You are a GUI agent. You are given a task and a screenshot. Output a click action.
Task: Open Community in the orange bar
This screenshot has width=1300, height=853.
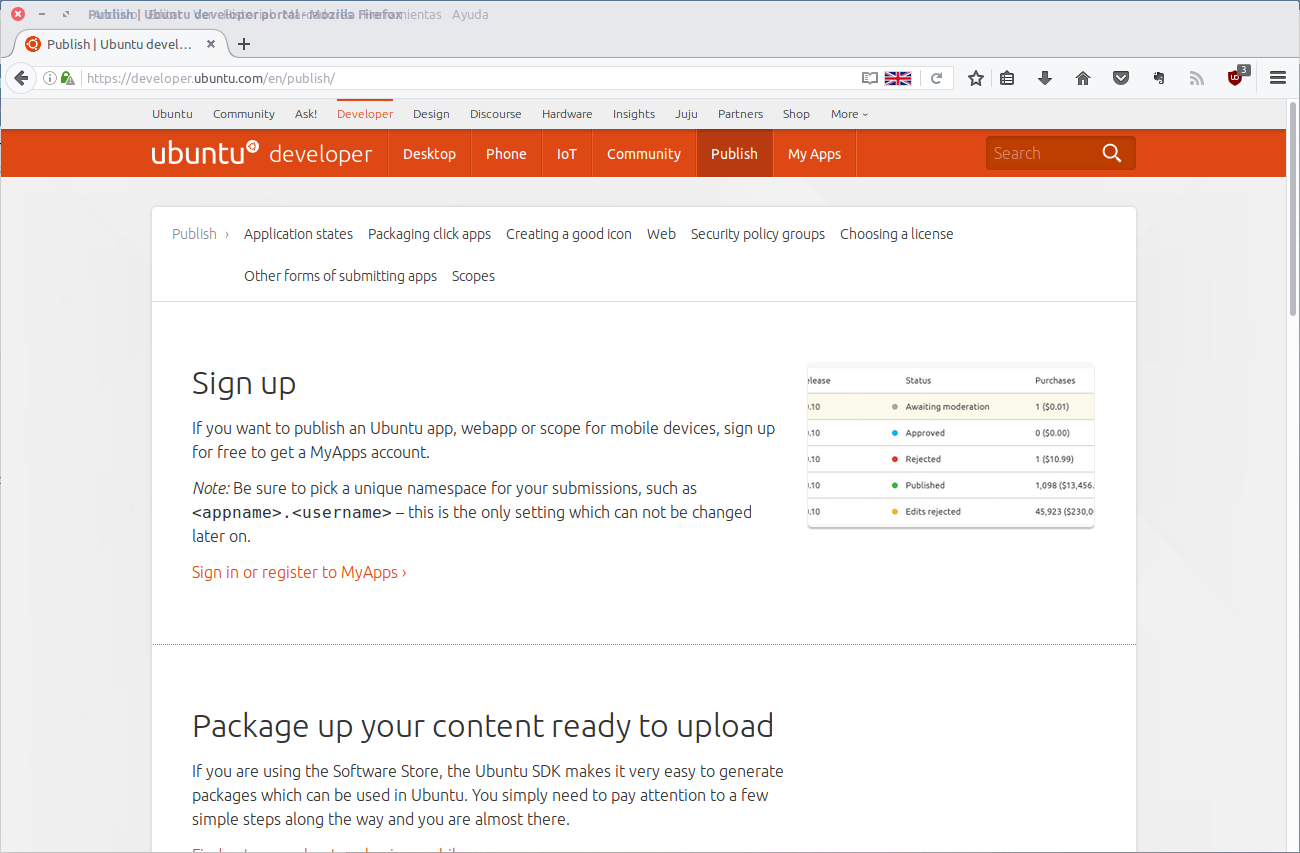click(644, 153)
